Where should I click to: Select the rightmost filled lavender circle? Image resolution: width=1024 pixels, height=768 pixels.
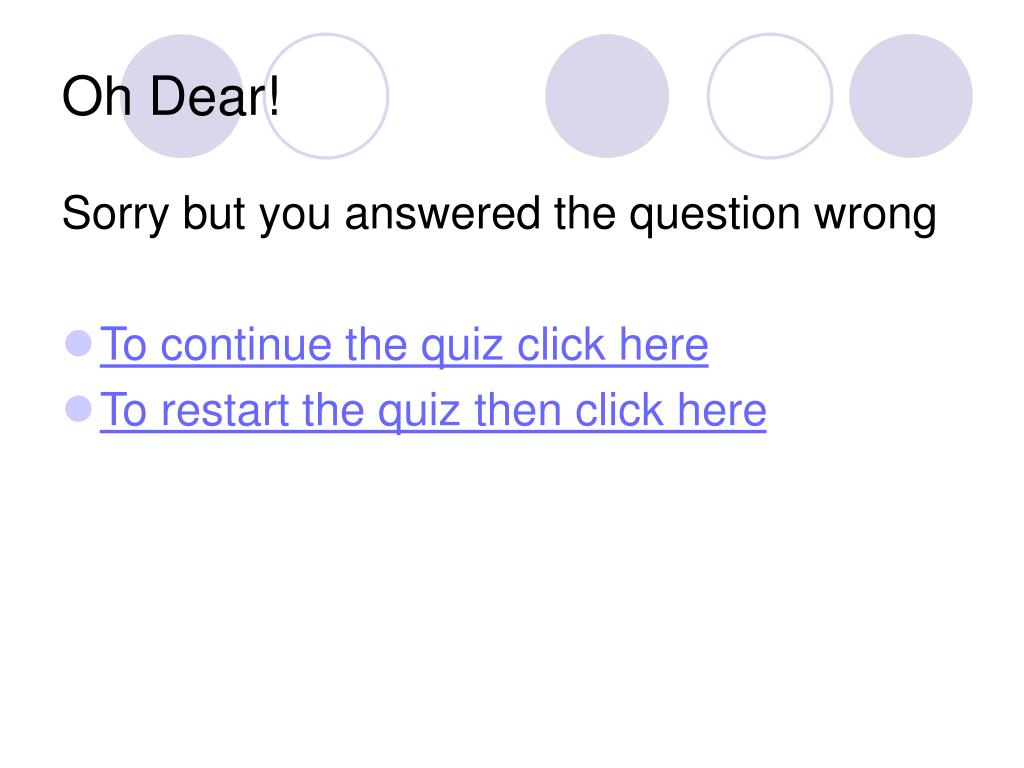tap(911, 96)
